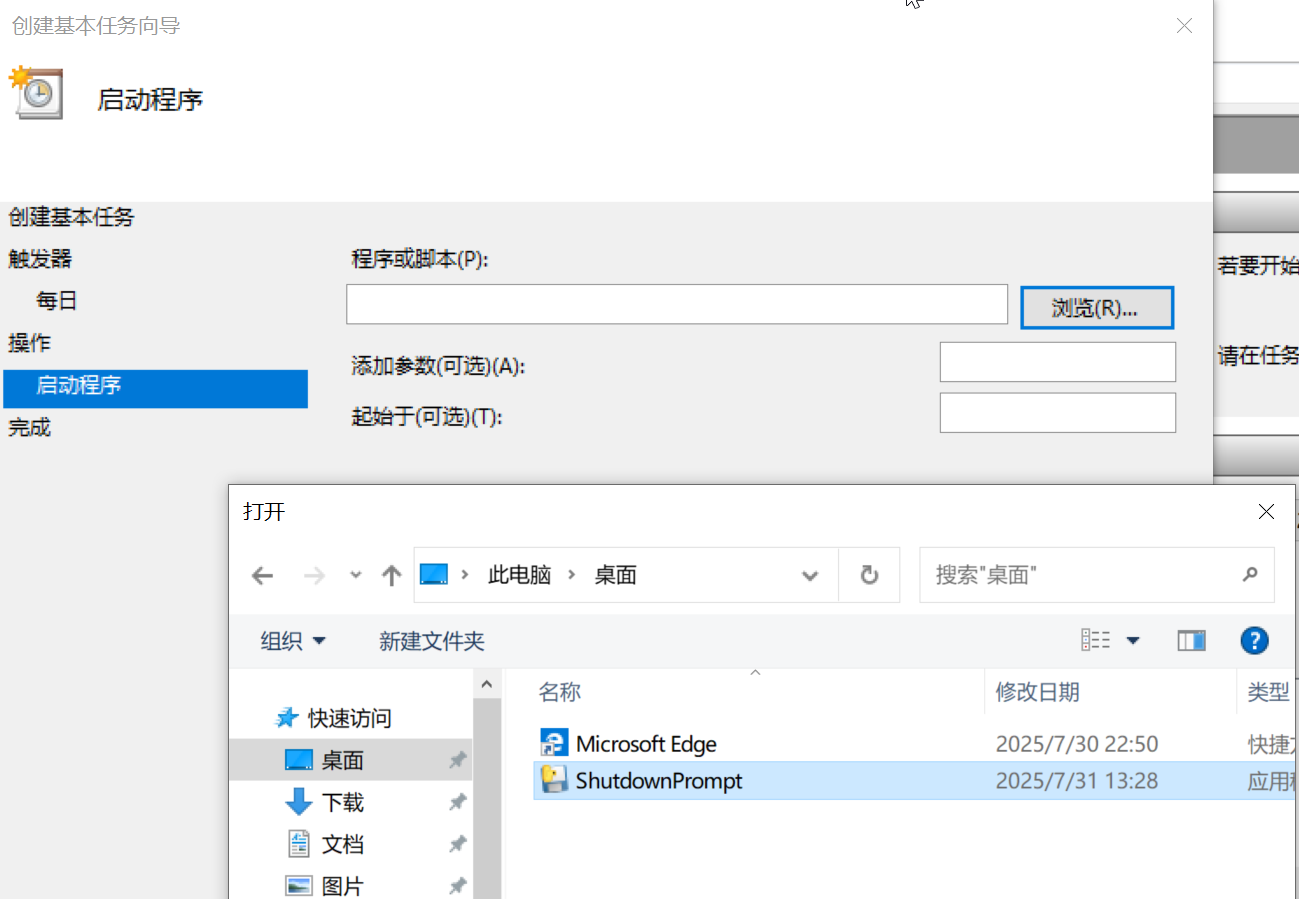Go up one folder level
The image size is (1299, 899).
391,575
